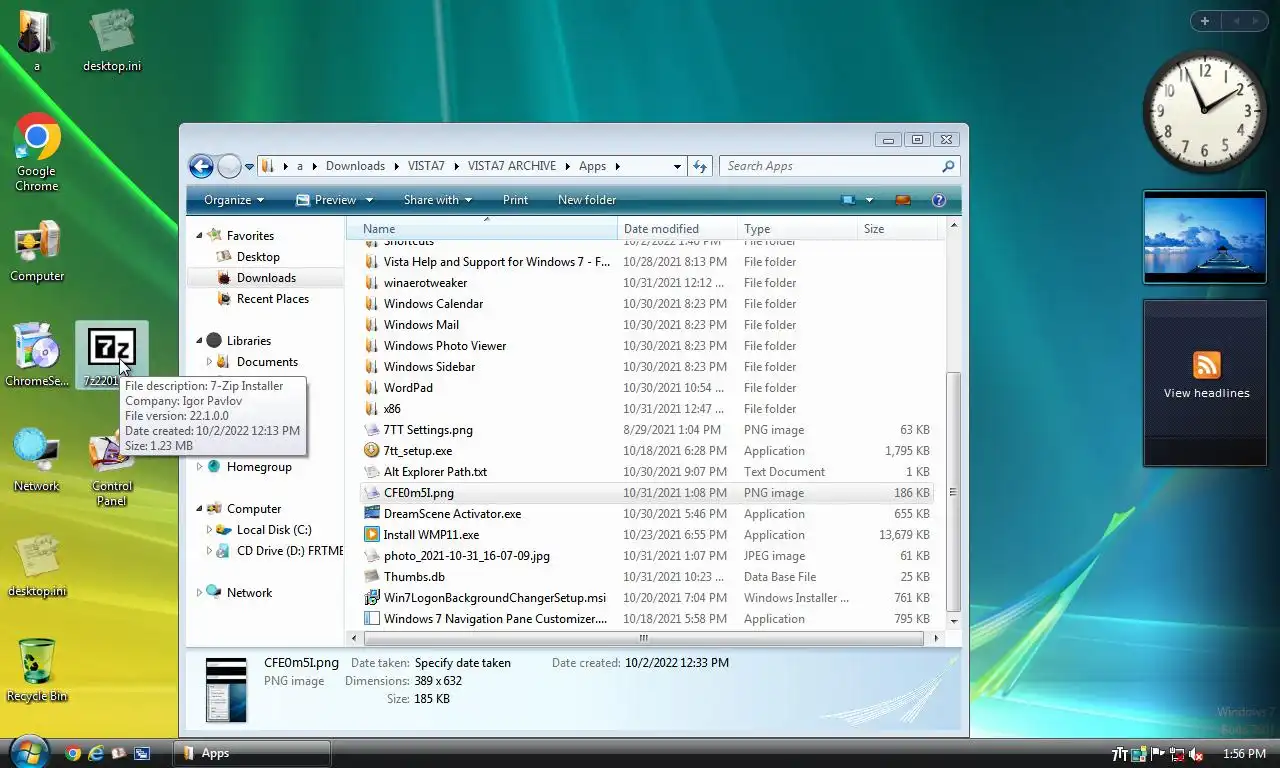Select the 7-Zip installer desktop icon
The width and height of the screenshot is (1280, 768).
point(111,355)
